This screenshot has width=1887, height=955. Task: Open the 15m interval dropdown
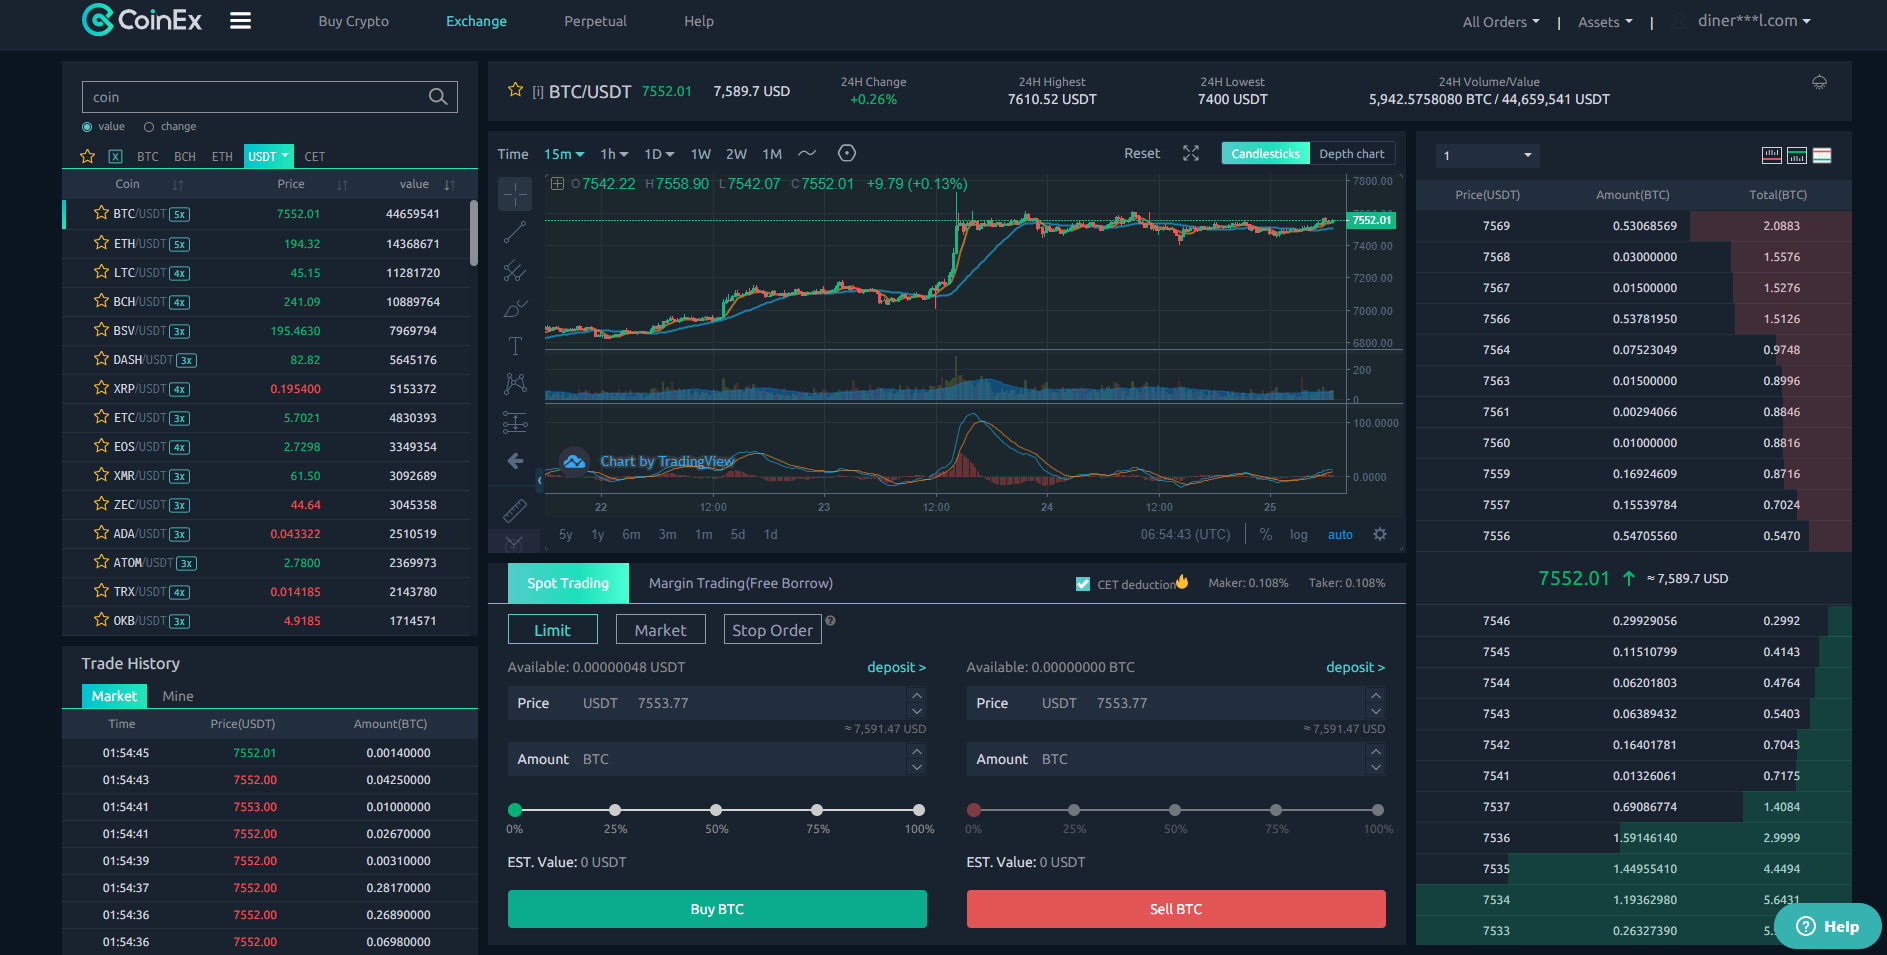point(564,154)
